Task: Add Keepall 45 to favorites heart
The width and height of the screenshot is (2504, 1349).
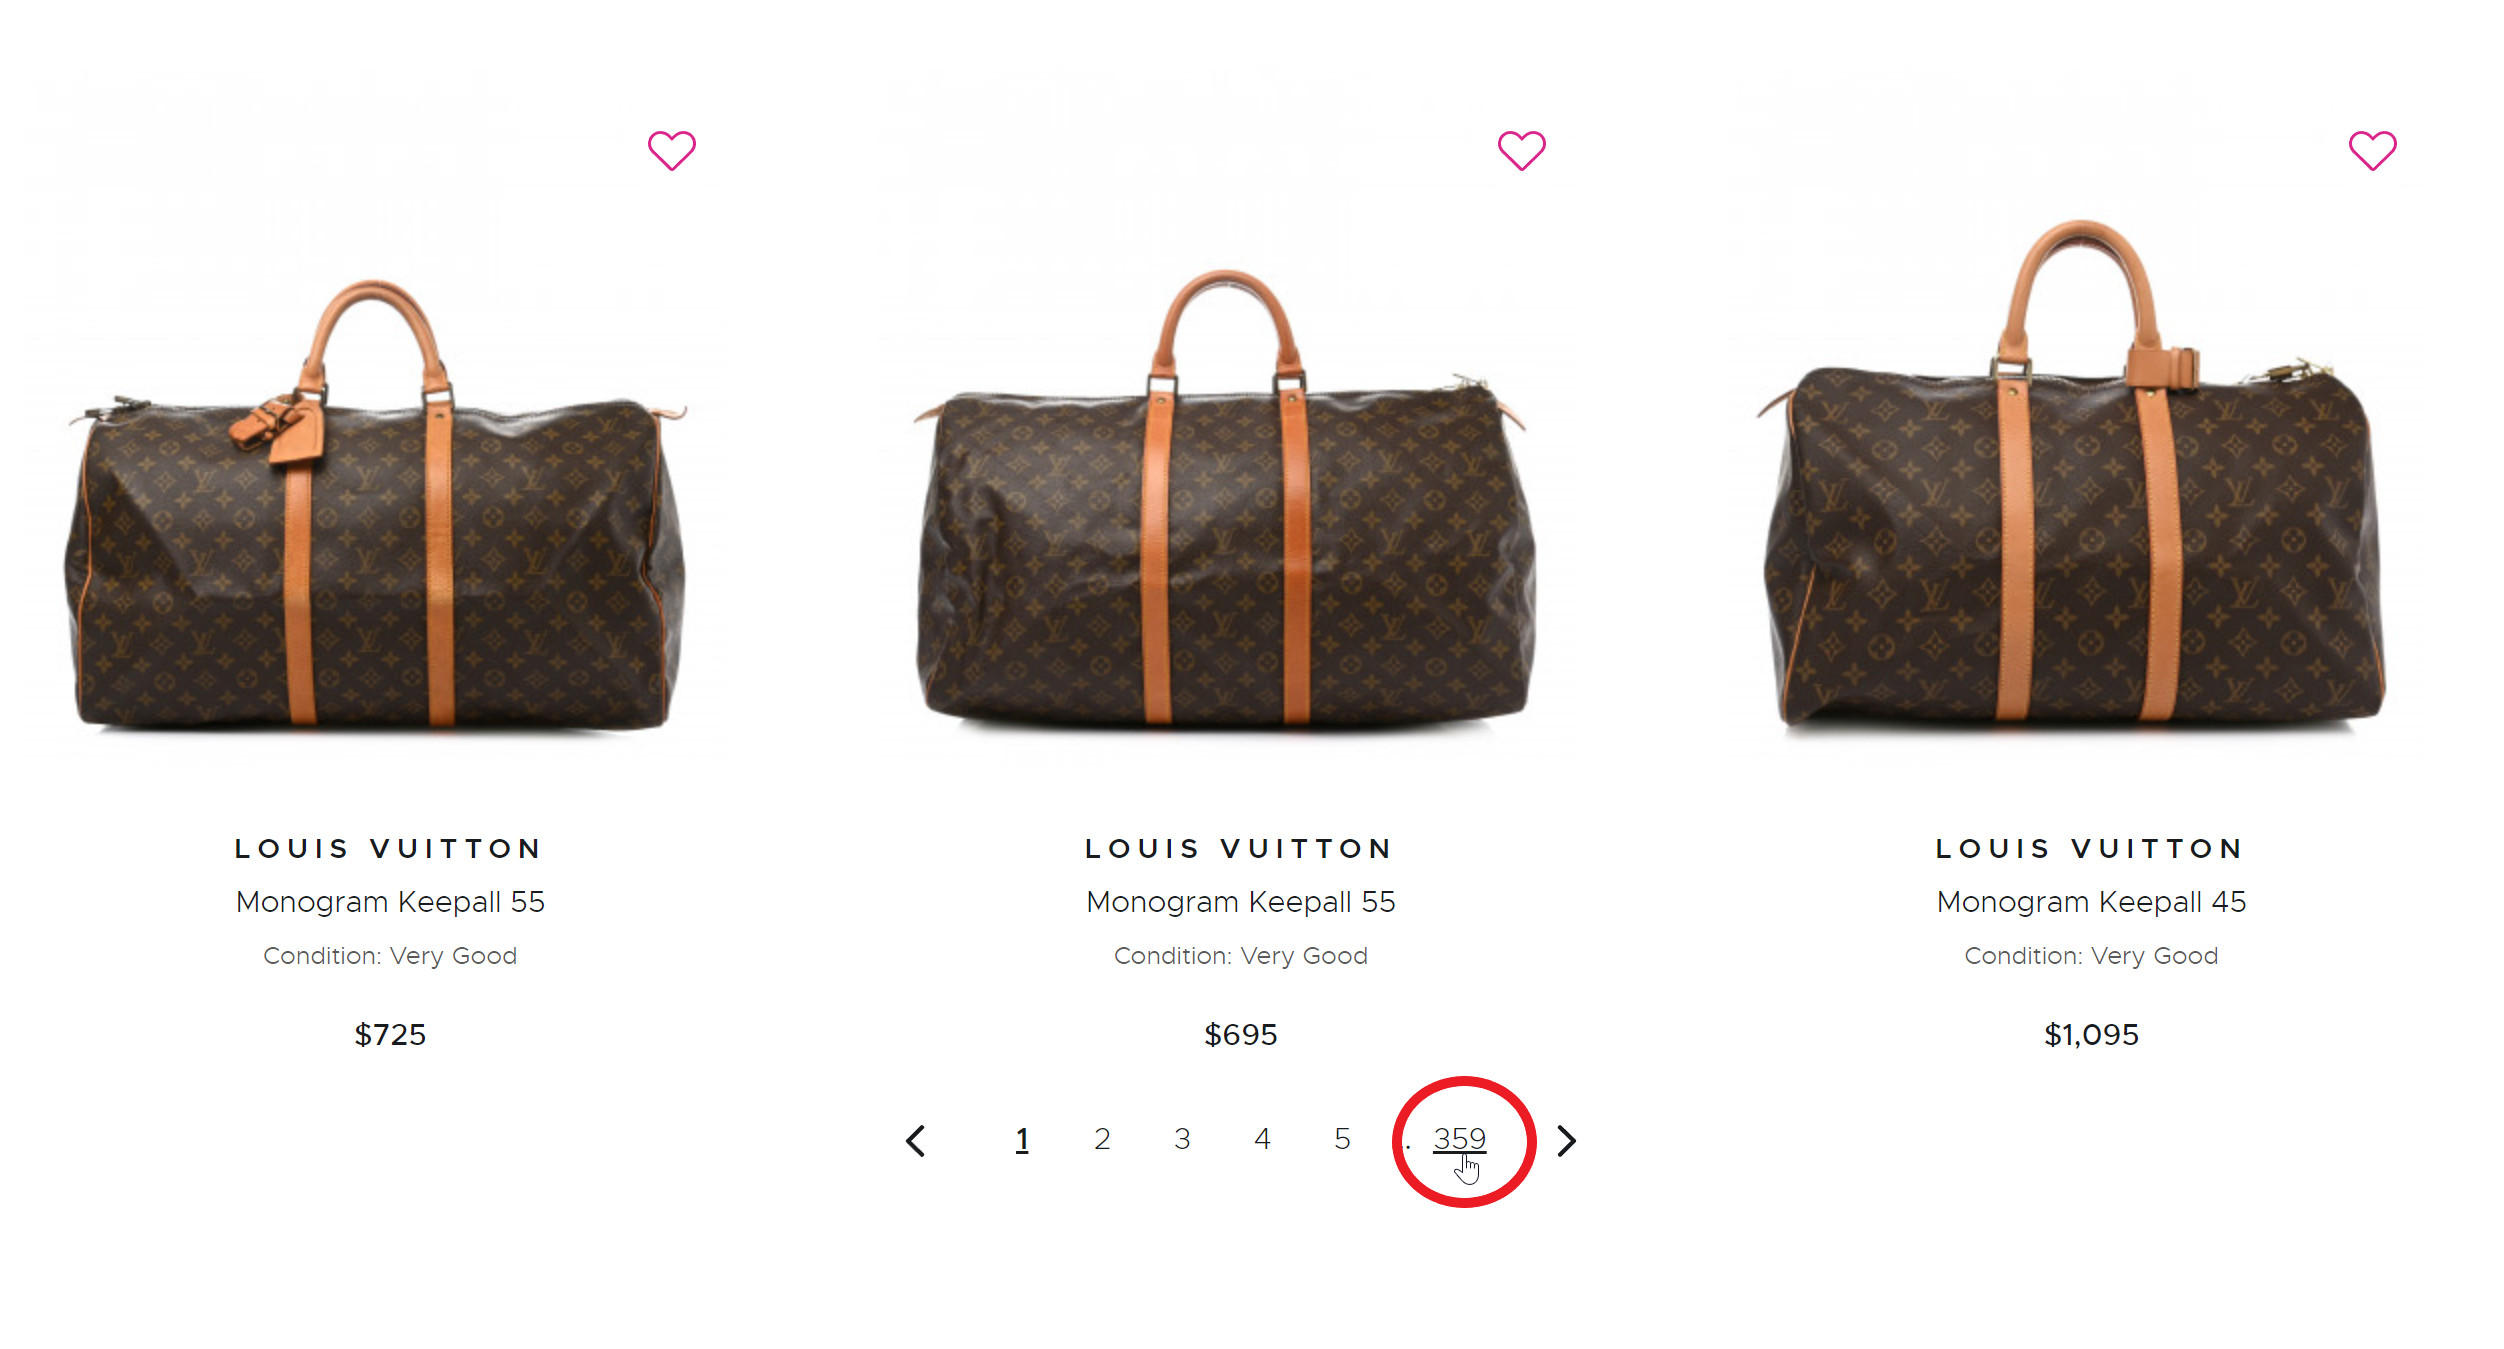Action: (2372, 151)
